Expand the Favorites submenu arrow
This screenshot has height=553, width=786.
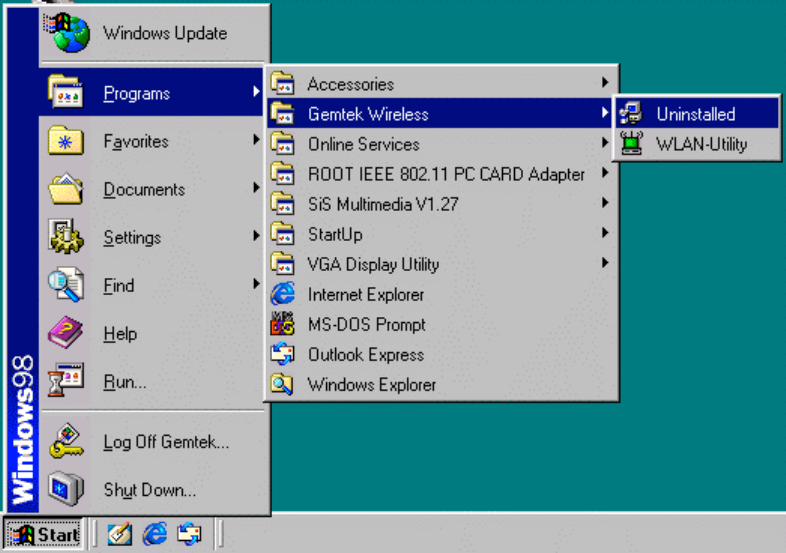click(x=256, y=139)
